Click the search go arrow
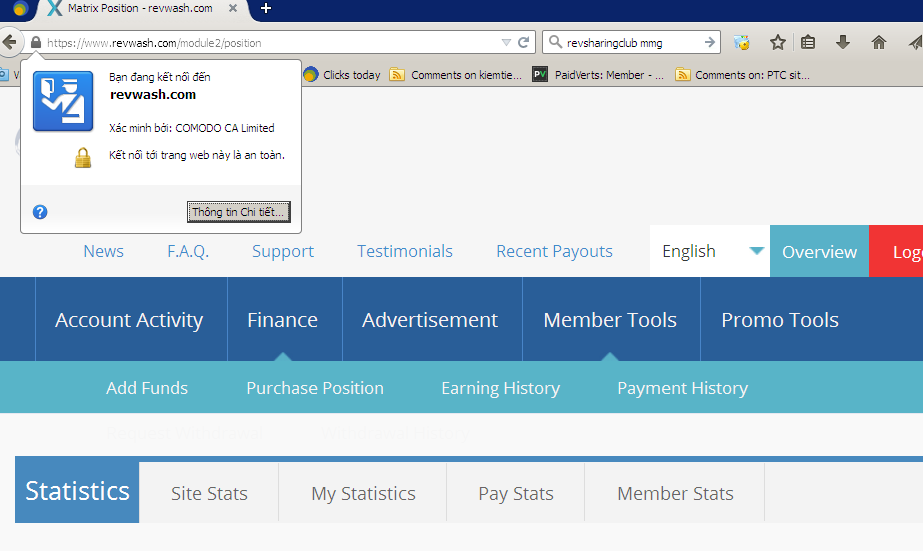923x551 pixels. click(709, 42)
